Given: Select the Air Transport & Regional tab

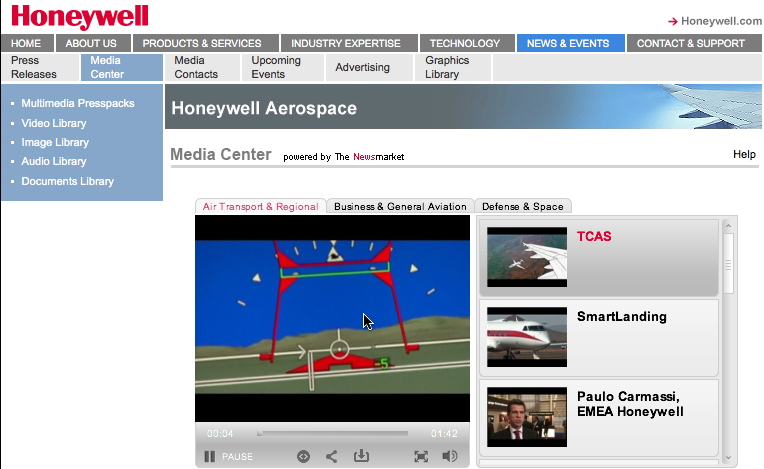Looking at the screenshot, I should pyautogui.click(x=260, y=207).
